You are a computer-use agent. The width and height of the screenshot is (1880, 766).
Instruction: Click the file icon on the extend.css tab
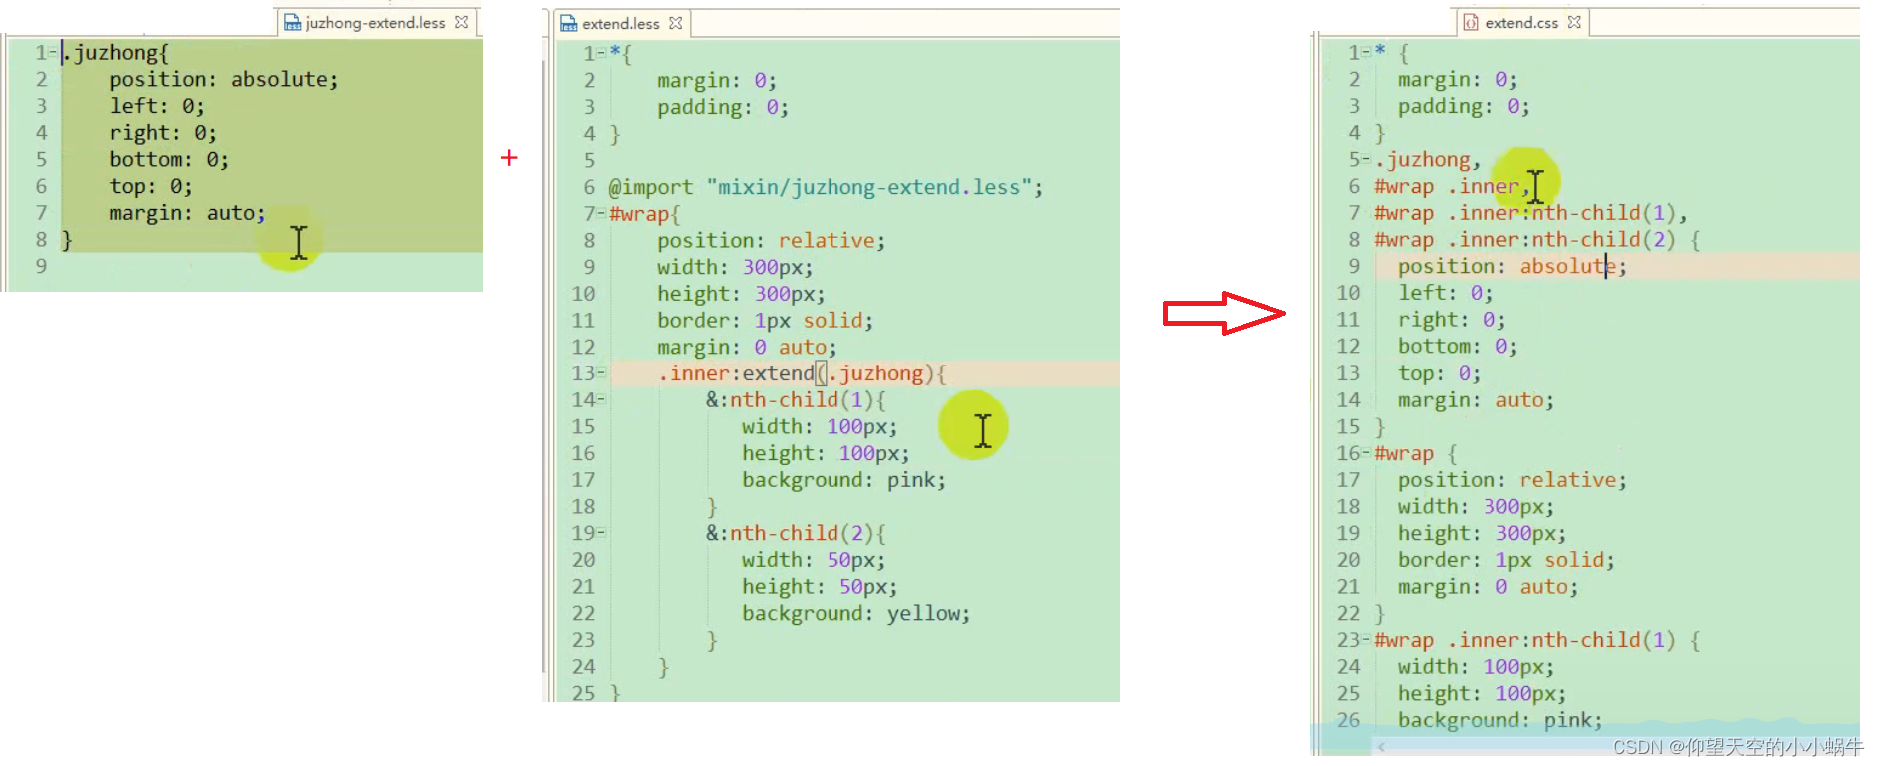(1471, 22)
